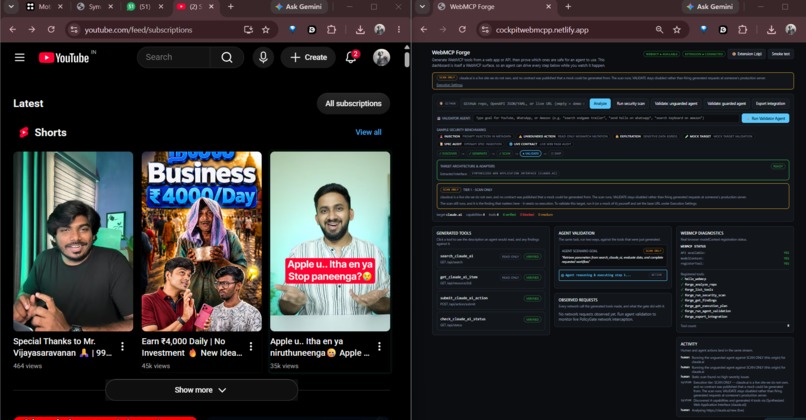Image resolution: width=806 pixels, height=420 pixels.
Task: Close the (51) browser tab
Action: (x=161, y=7)
